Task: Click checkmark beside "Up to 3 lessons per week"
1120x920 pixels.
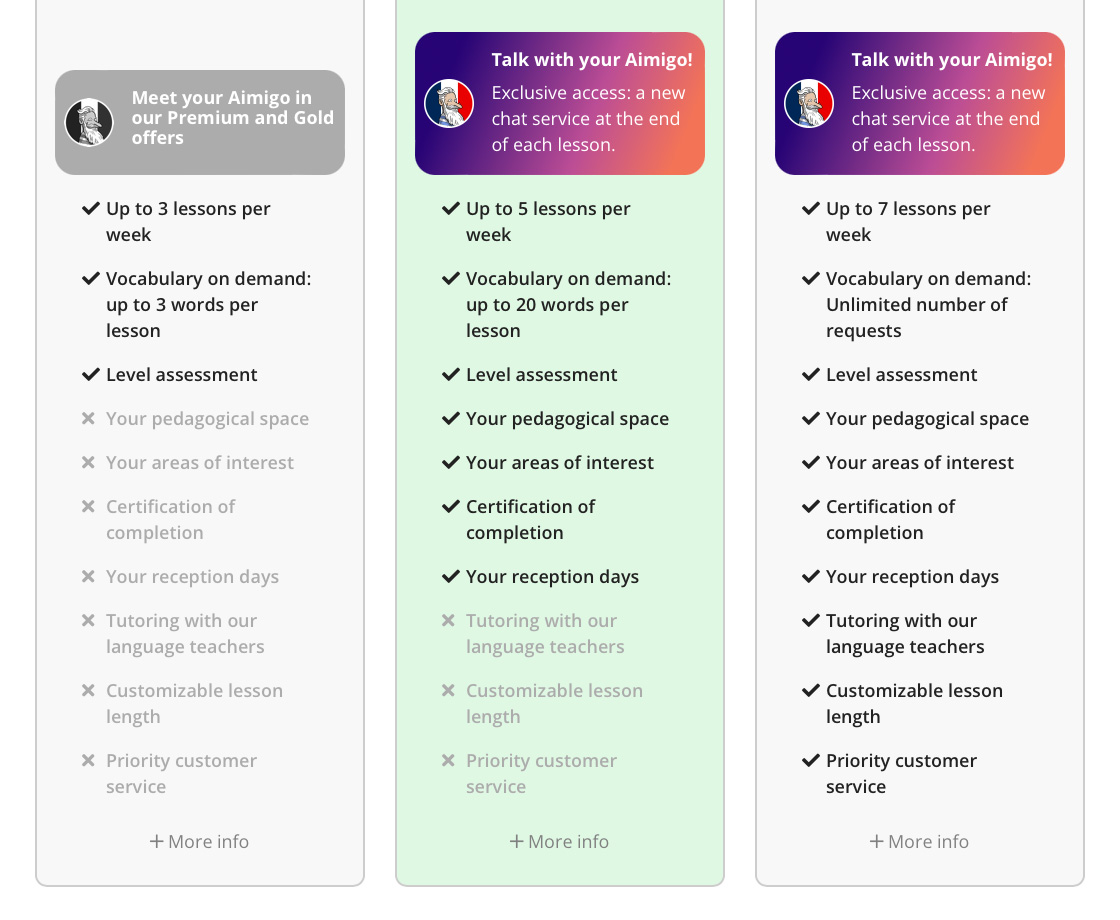Action: tap(91, 209)
